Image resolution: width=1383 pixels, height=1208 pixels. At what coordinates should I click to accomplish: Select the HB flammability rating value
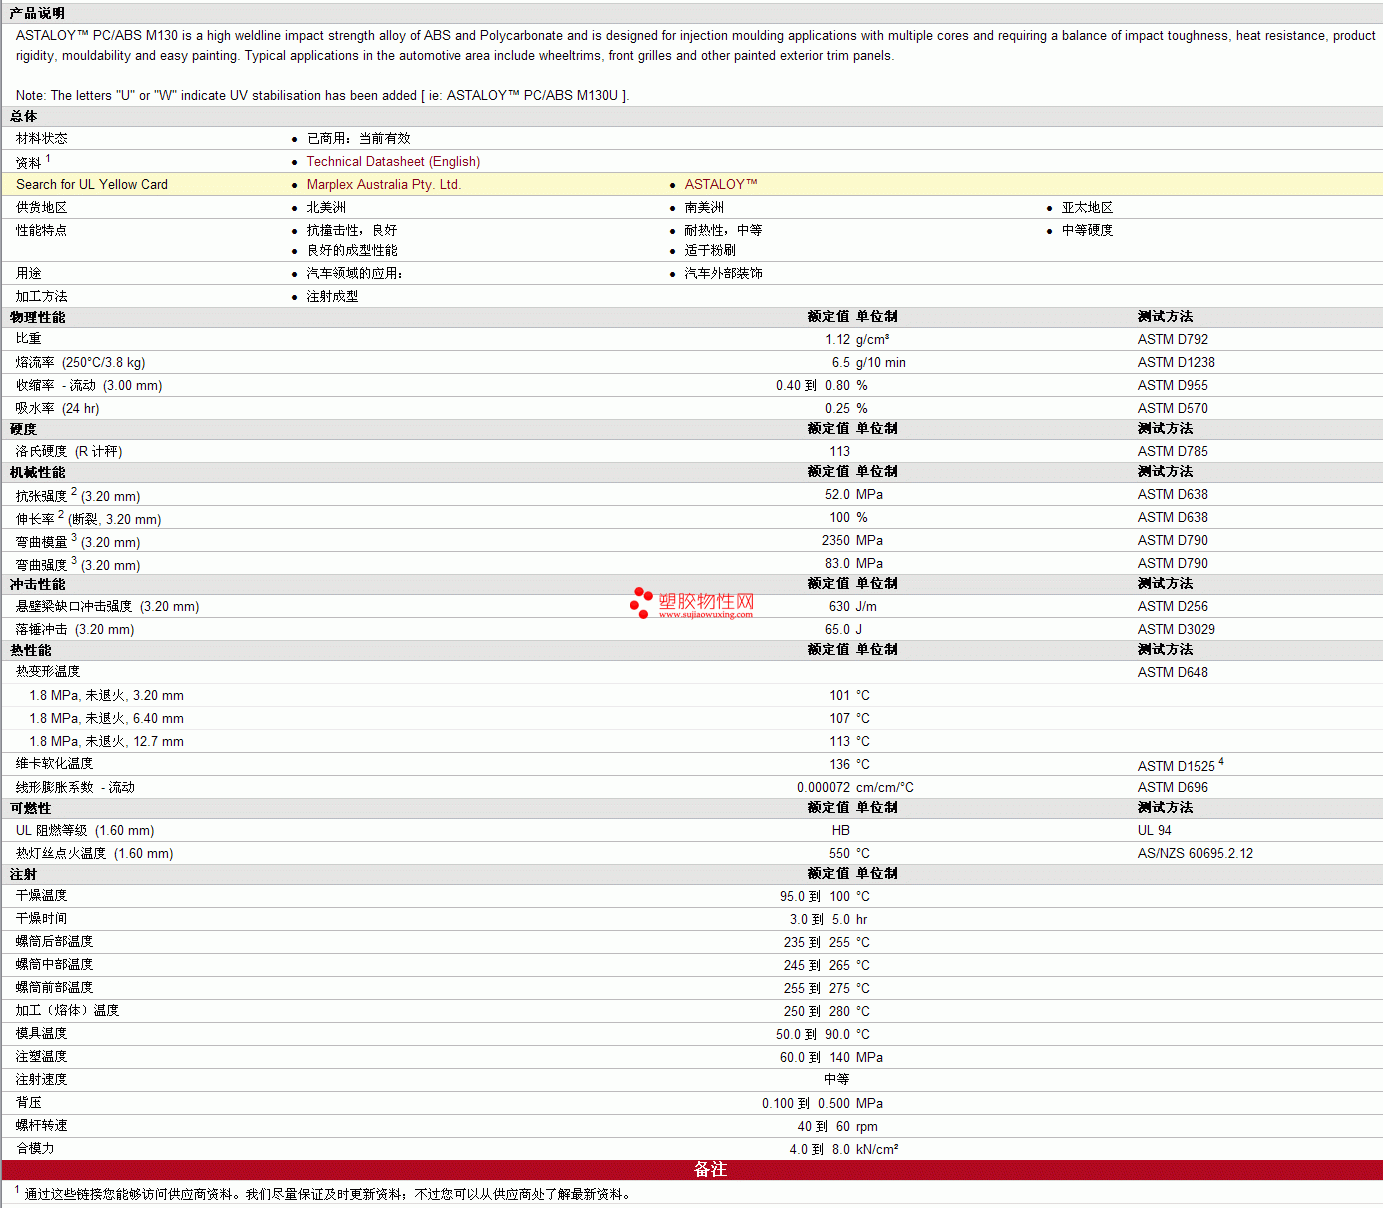click(841, 830)
